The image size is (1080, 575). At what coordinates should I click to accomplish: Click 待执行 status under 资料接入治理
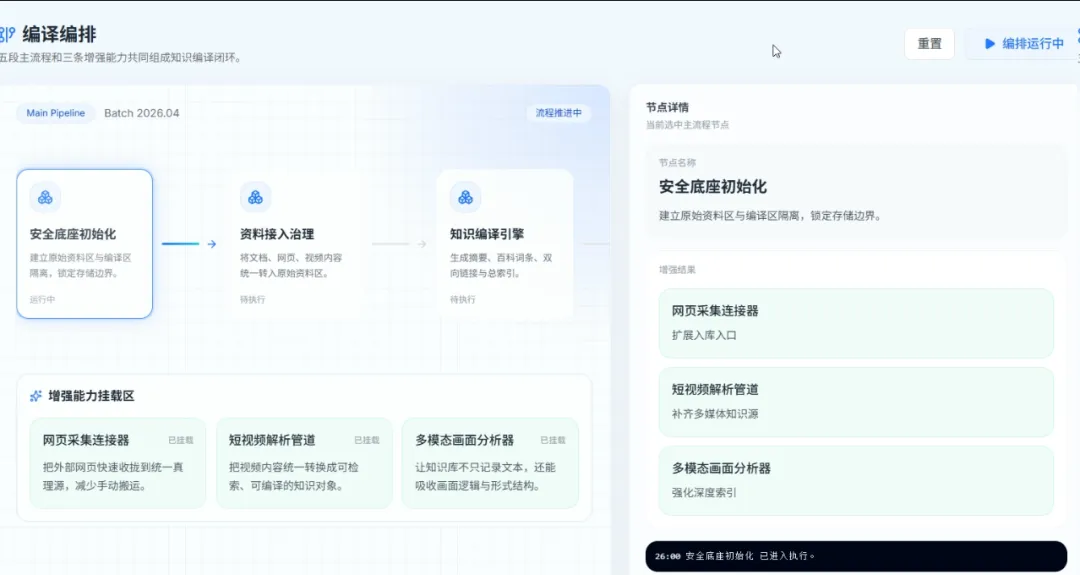click(x=252, y=300)
